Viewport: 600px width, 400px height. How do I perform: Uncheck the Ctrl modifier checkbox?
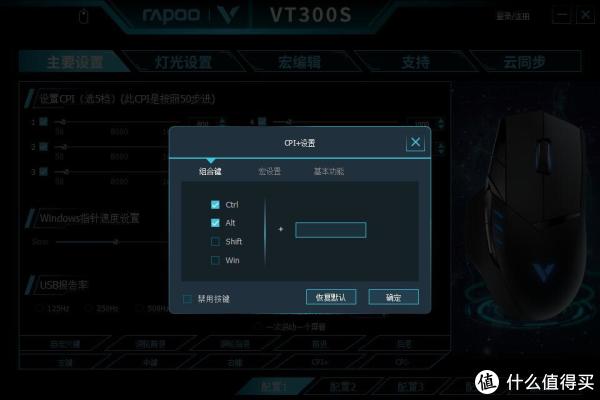click(x=215, y=204)
